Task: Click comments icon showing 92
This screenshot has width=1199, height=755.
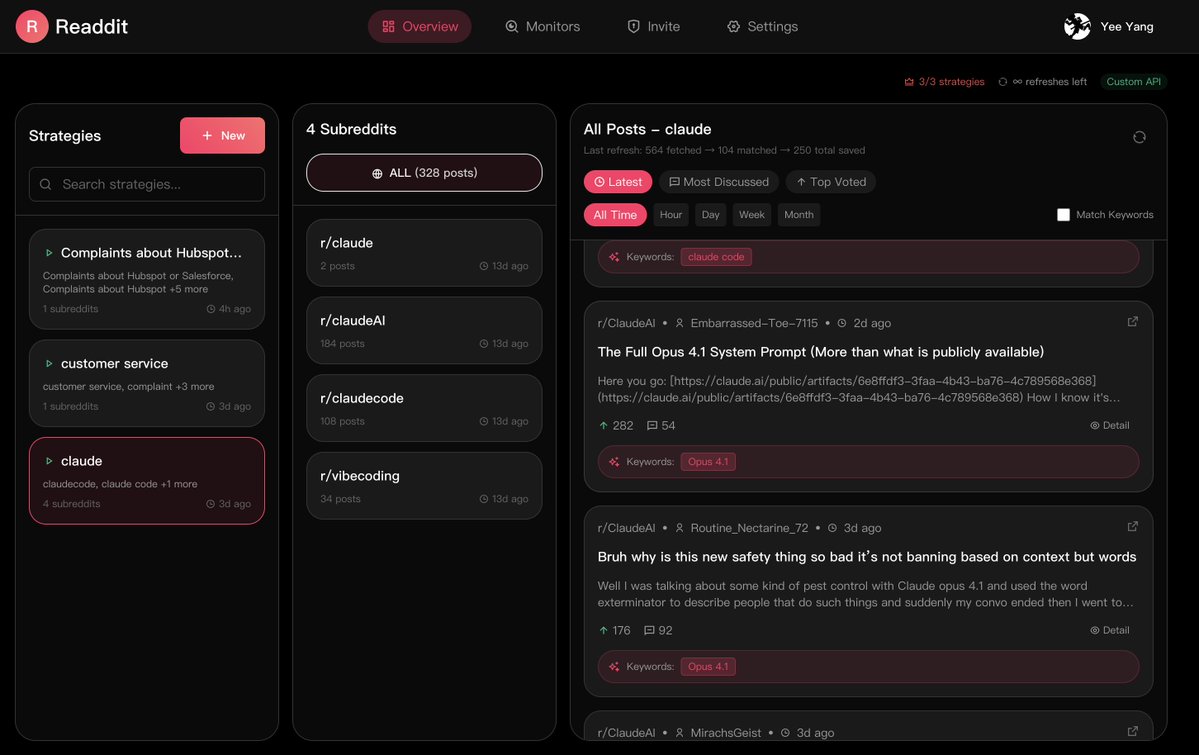Action: pos(649,630)
